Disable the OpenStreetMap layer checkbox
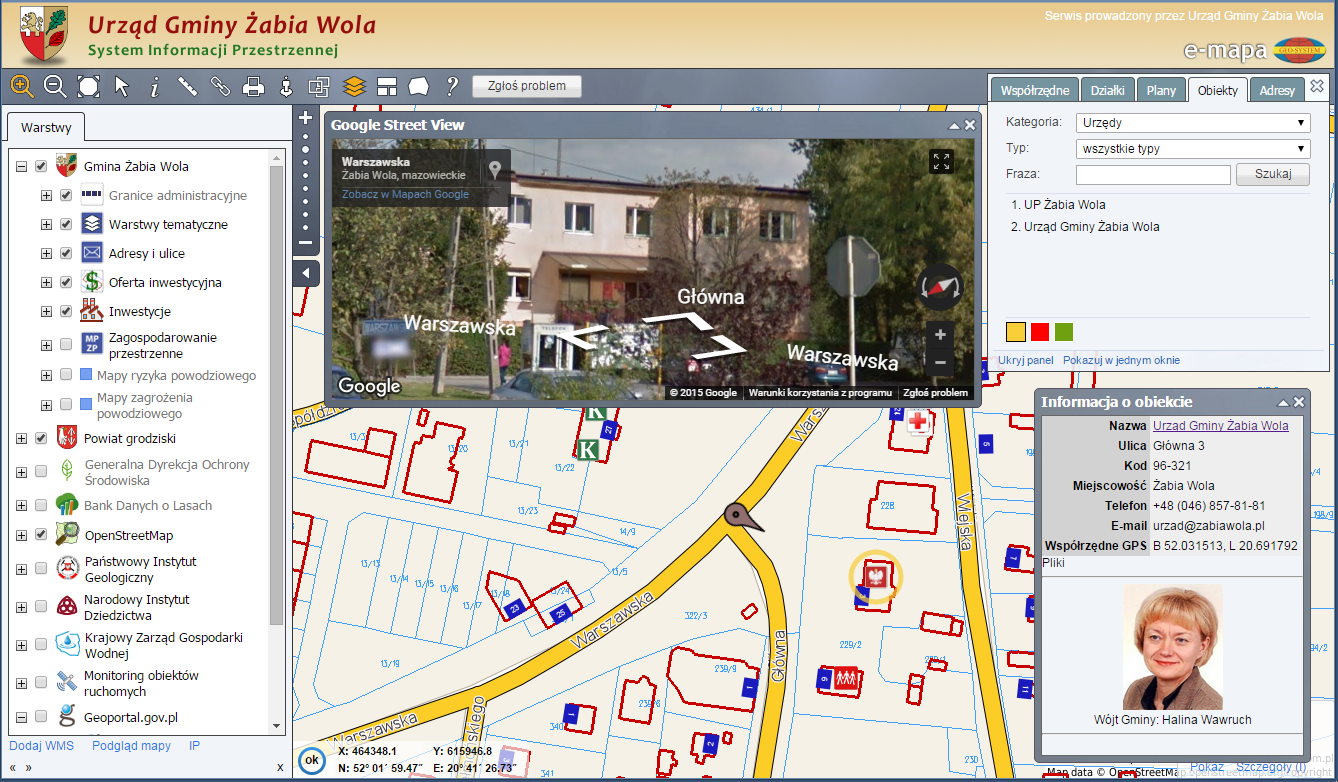This screenshot has height=782, width=1338. tap(41, 535)
